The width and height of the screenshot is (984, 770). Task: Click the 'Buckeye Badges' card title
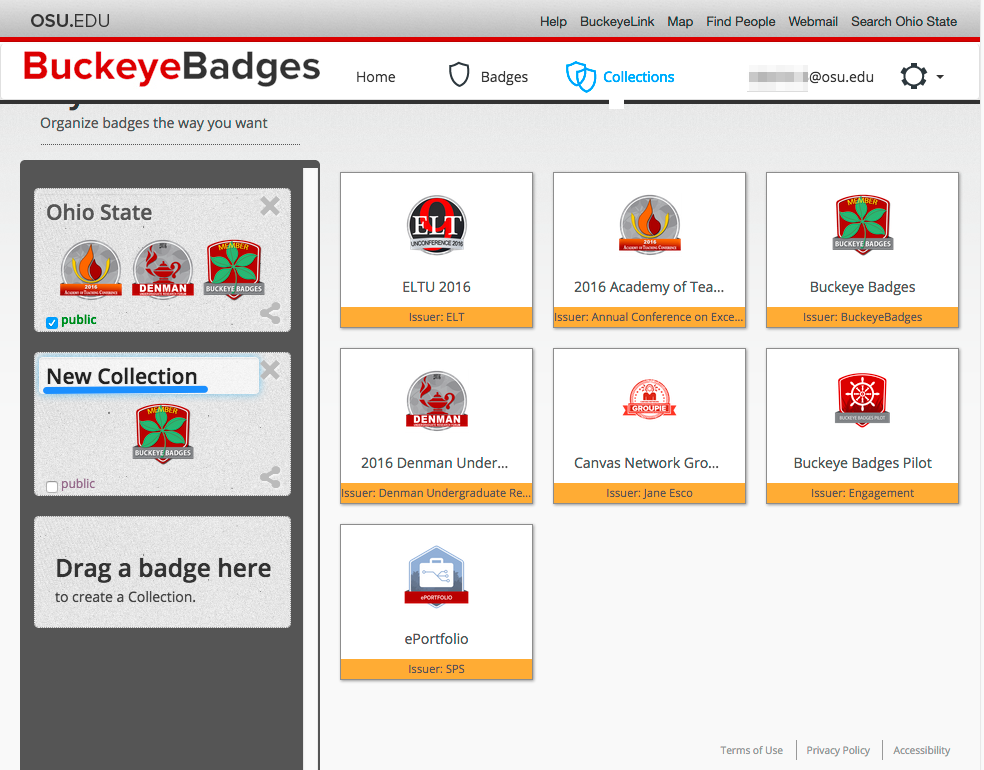(x=862, y=287)
